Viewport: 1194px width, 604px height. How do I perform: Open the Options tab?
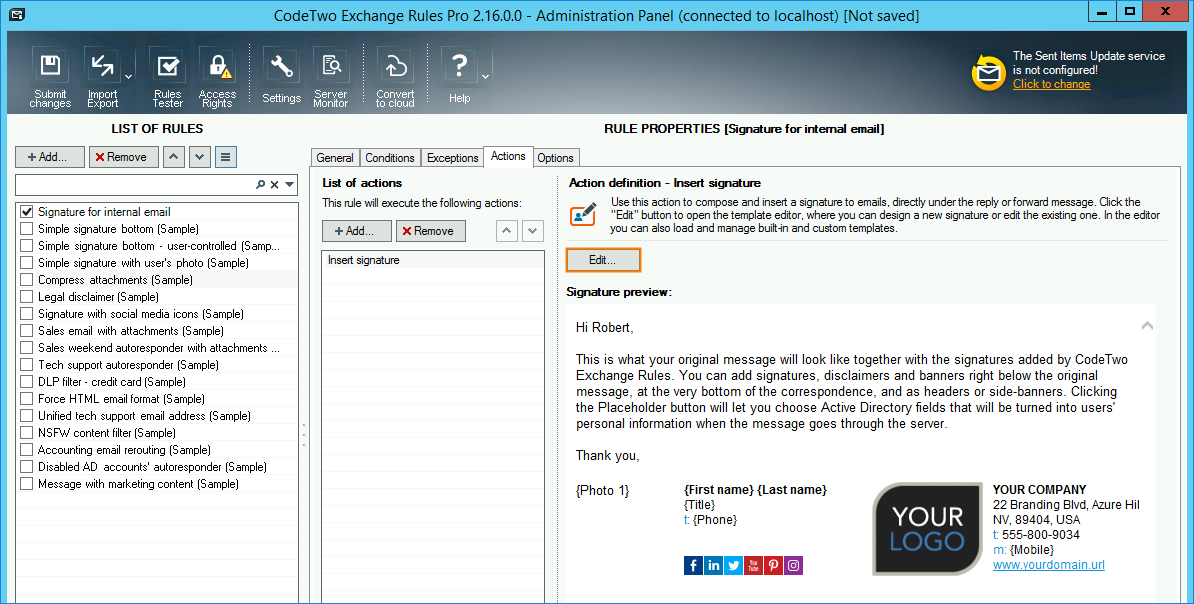tap(555, 158)
